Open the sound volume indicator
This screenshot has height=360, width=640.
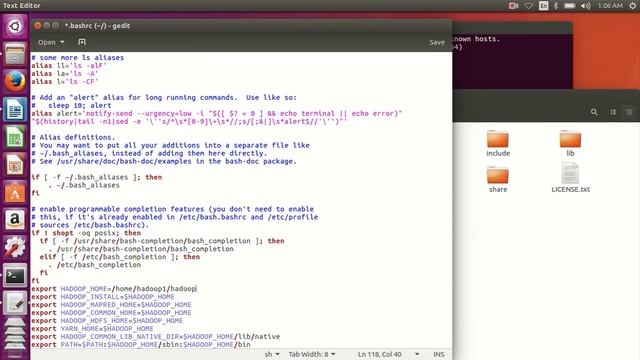(x=586, y=6)
